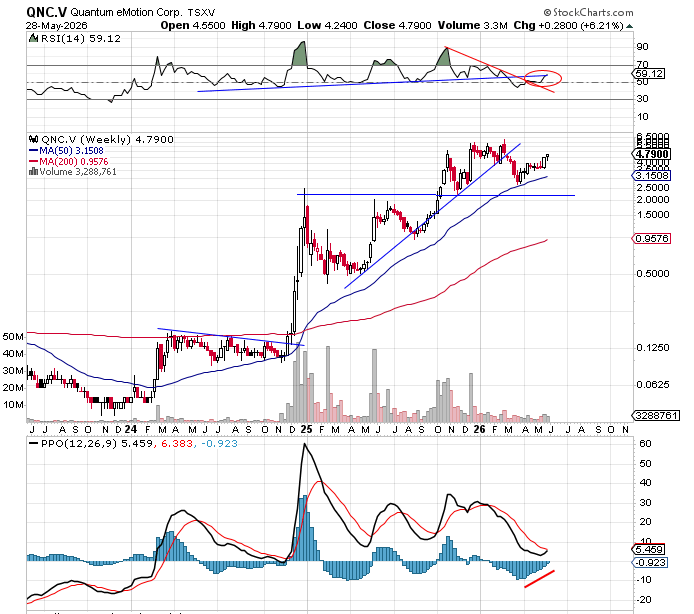Click the 2.0000 price axis label
694x614 pixels.
[x=653, y=200]
